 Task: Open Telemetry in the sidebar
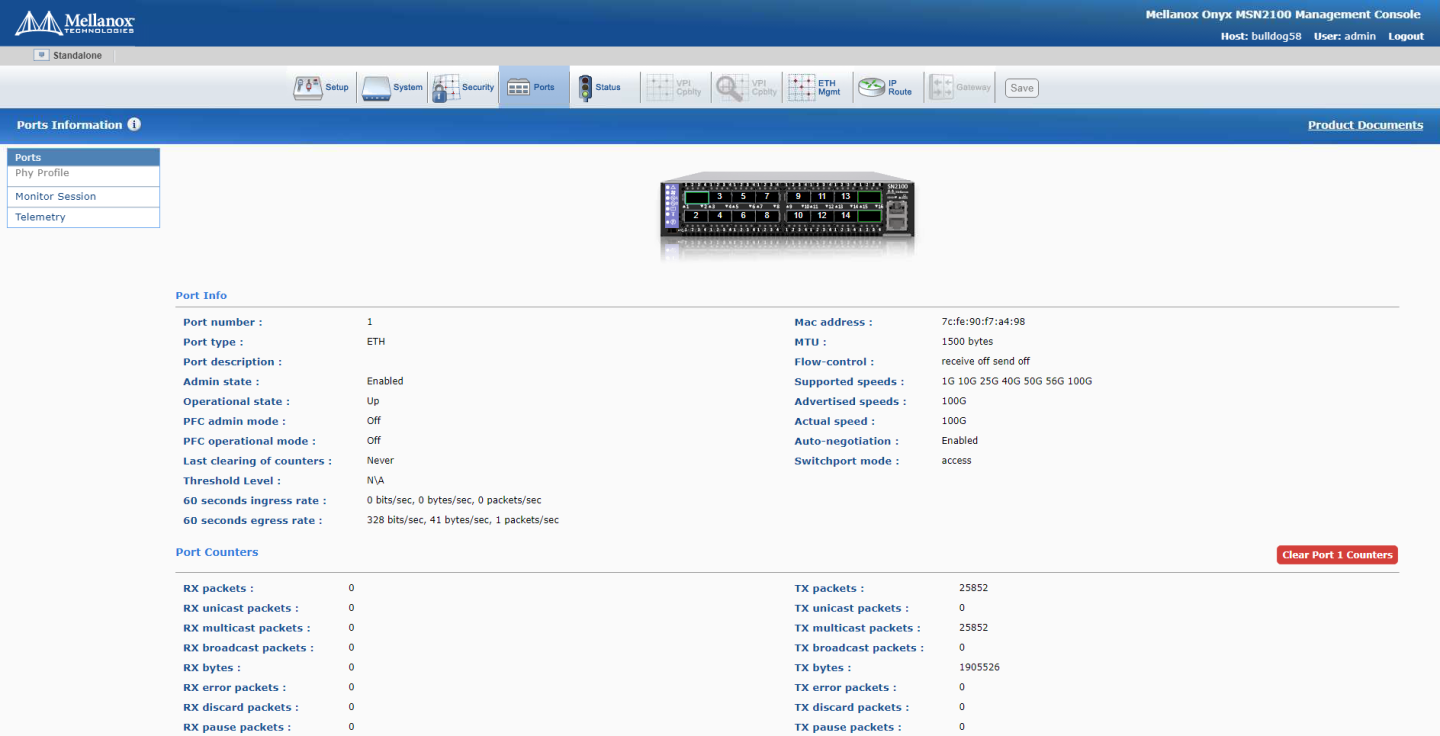point(40,217)
